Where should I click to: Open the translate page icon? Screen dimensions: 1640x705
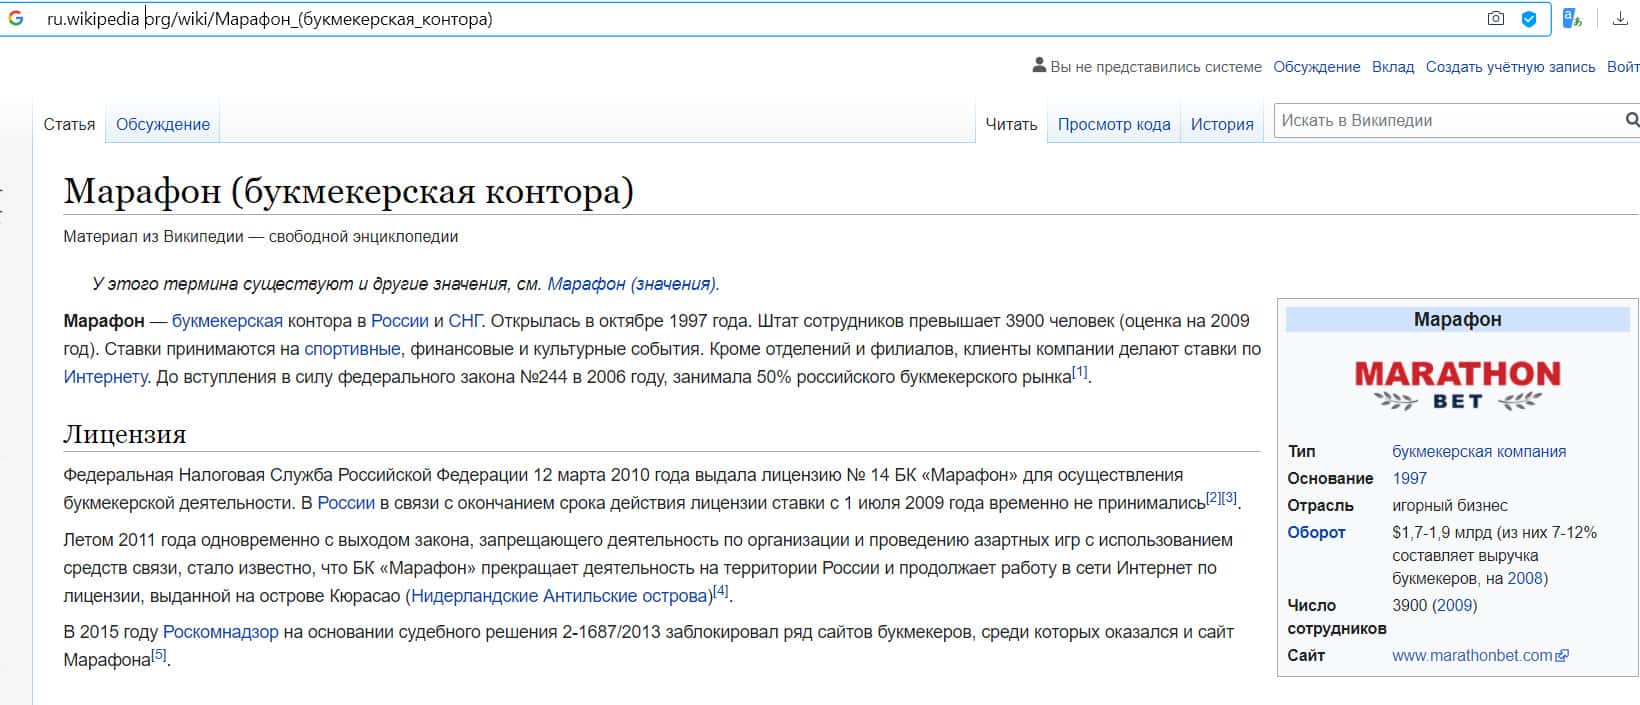point(1572,18)
